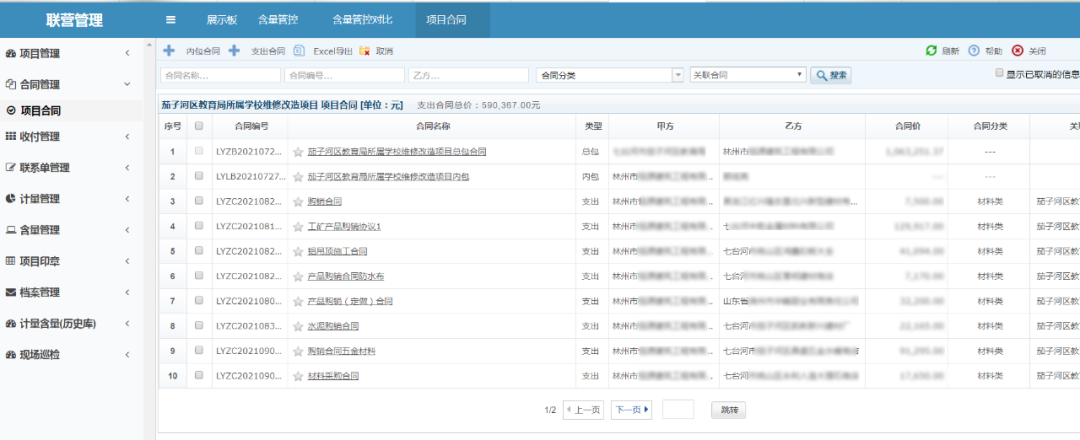Click the red 关闭 X icon
Screen dimensions: 1080x440
point(1017,50)
